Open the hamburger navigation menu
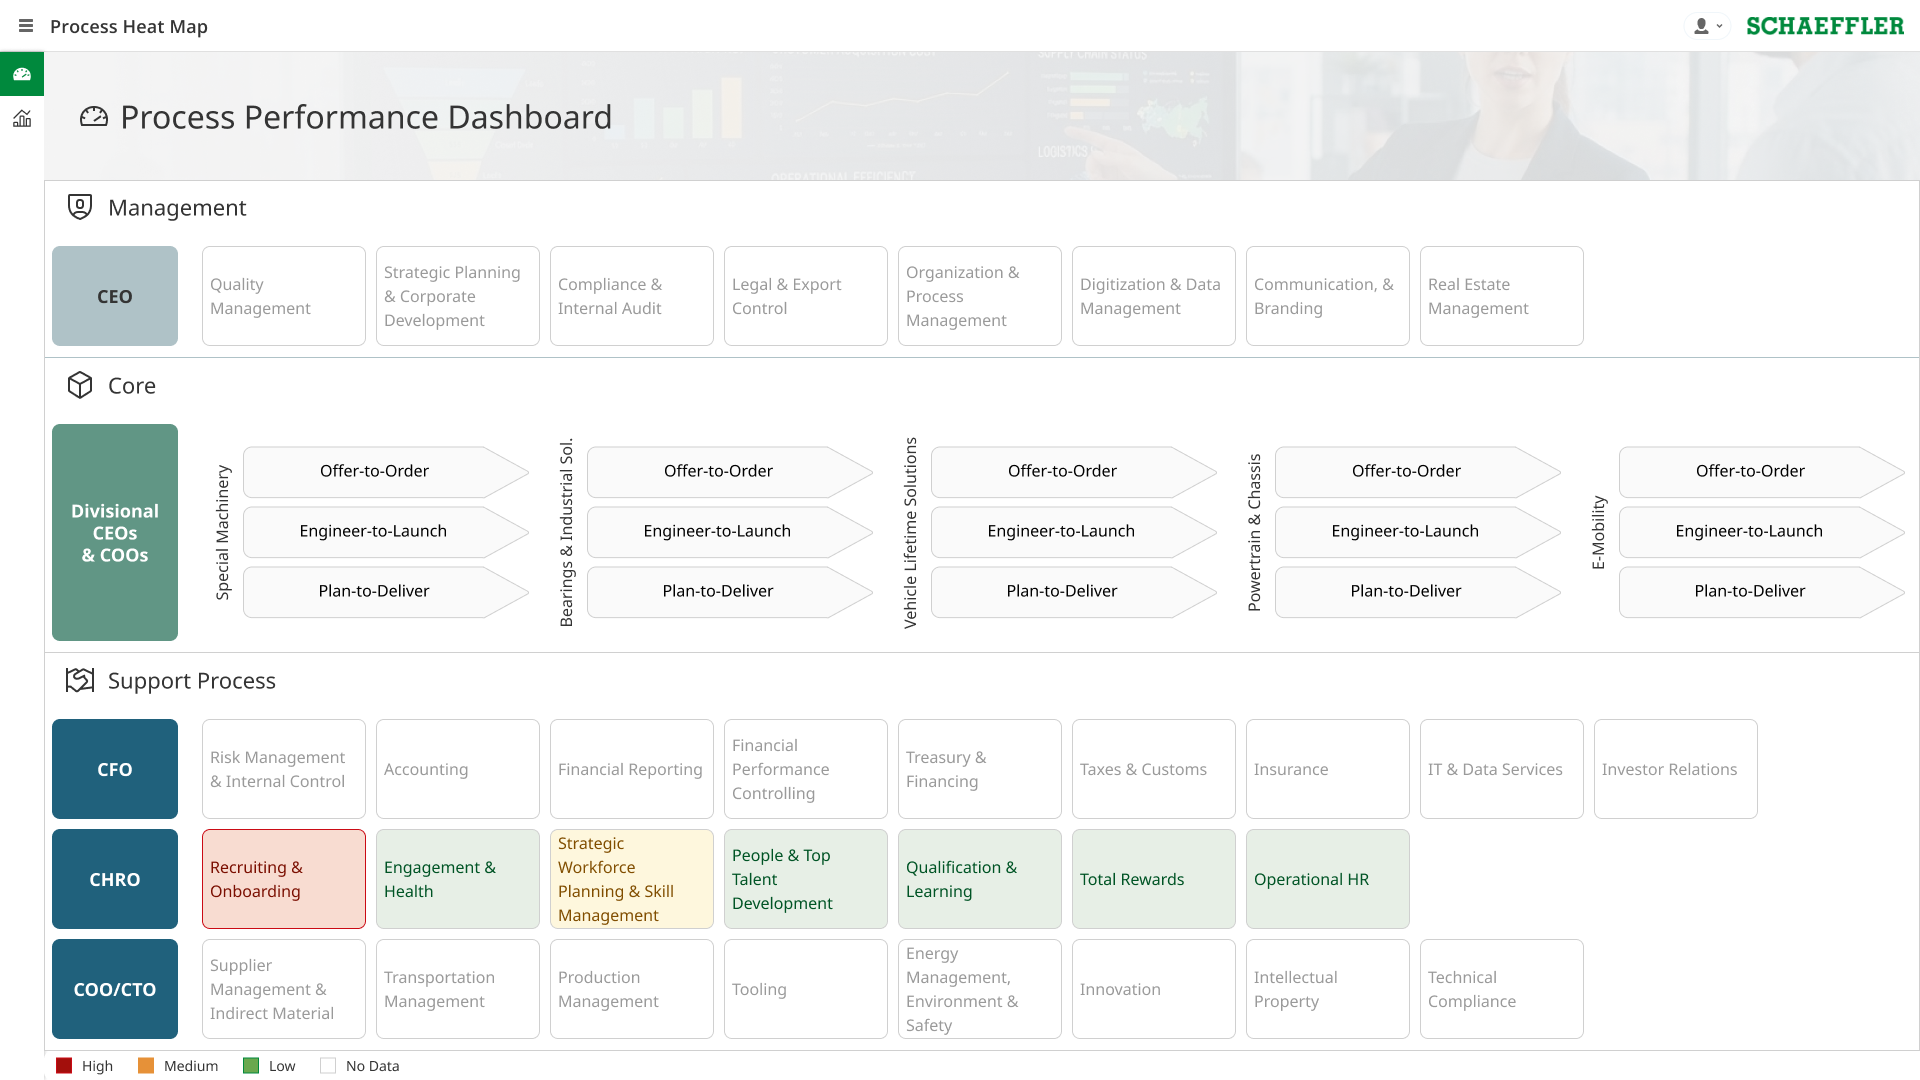 click(26, 26)
